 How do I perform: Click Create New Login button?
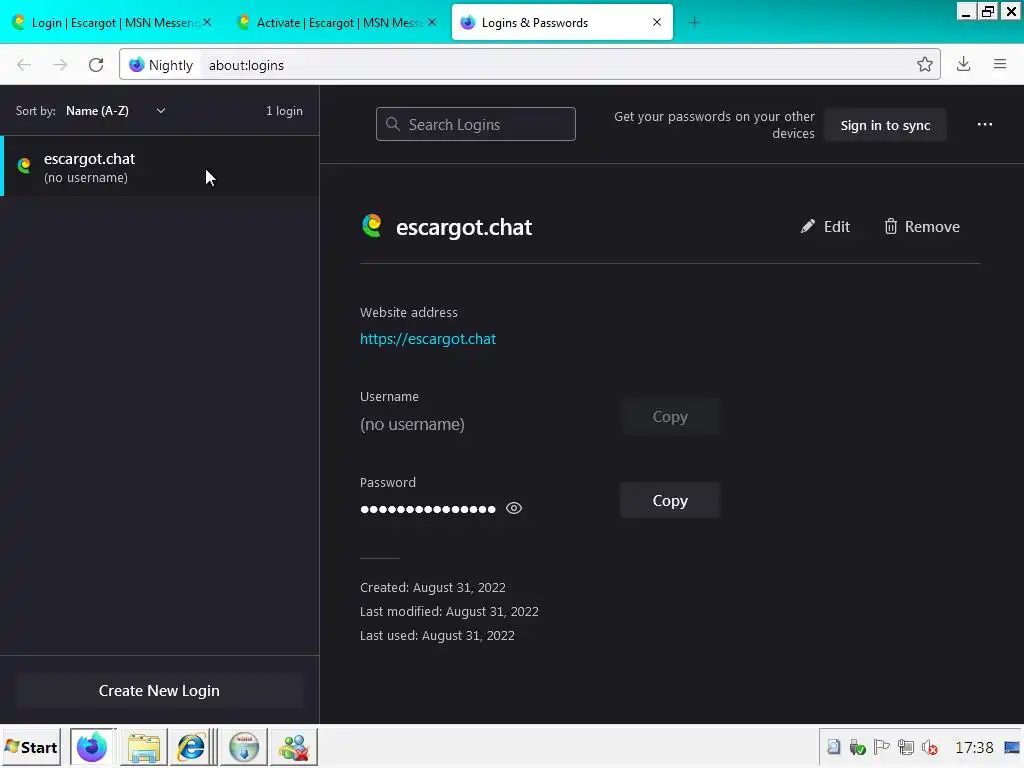pos(159,690)
